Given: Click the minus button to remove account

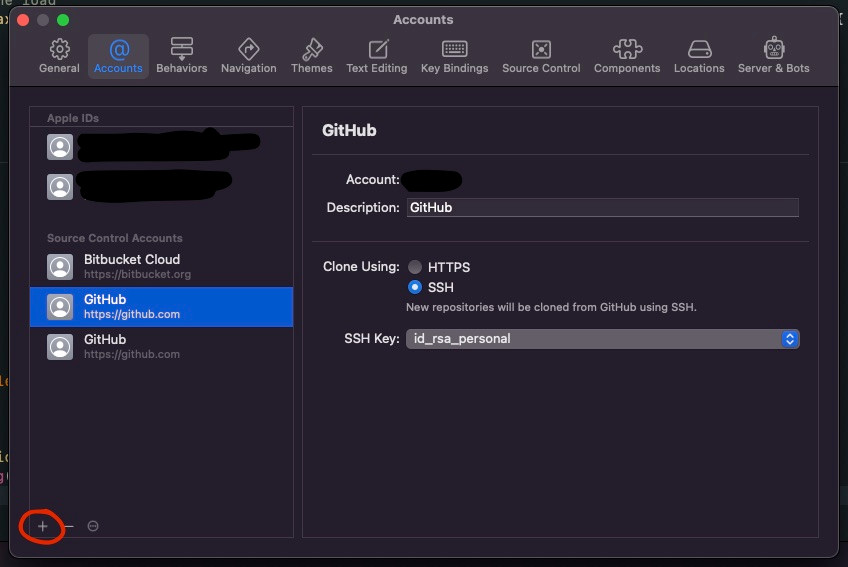Looking at the screenshot, I should pos(69,526).
